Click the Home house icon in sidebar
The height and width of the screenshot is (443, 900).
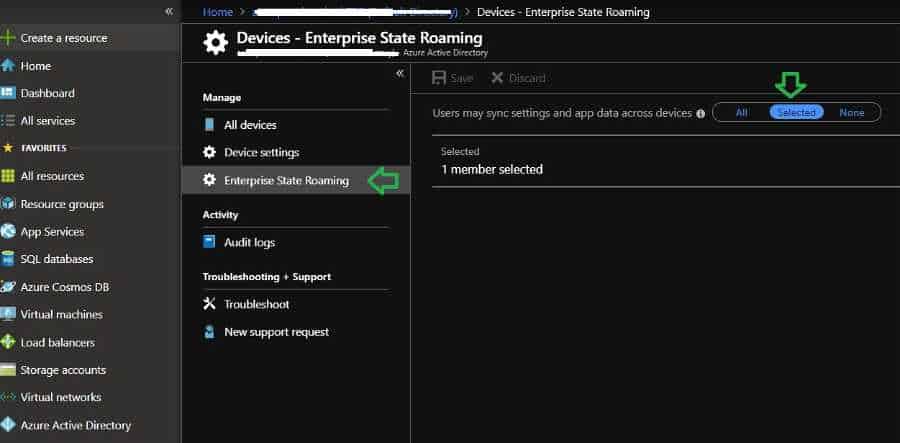[x=8, y=66]
